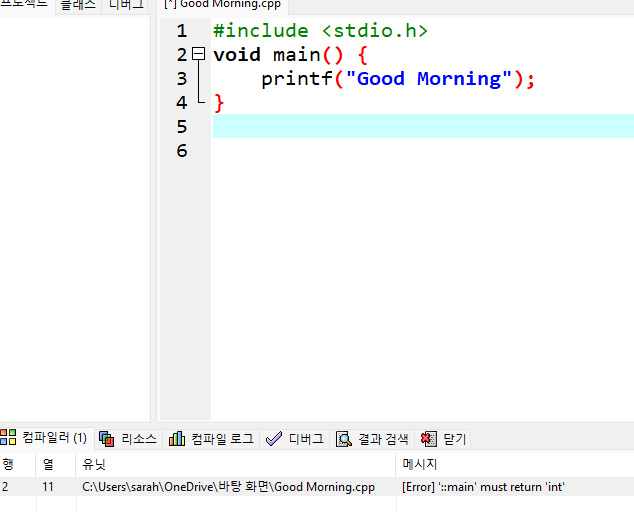This screenshot has width=634, height=512.
Task: Switch to the 프로젝트 sidebar tab
Action: (24, 5)
